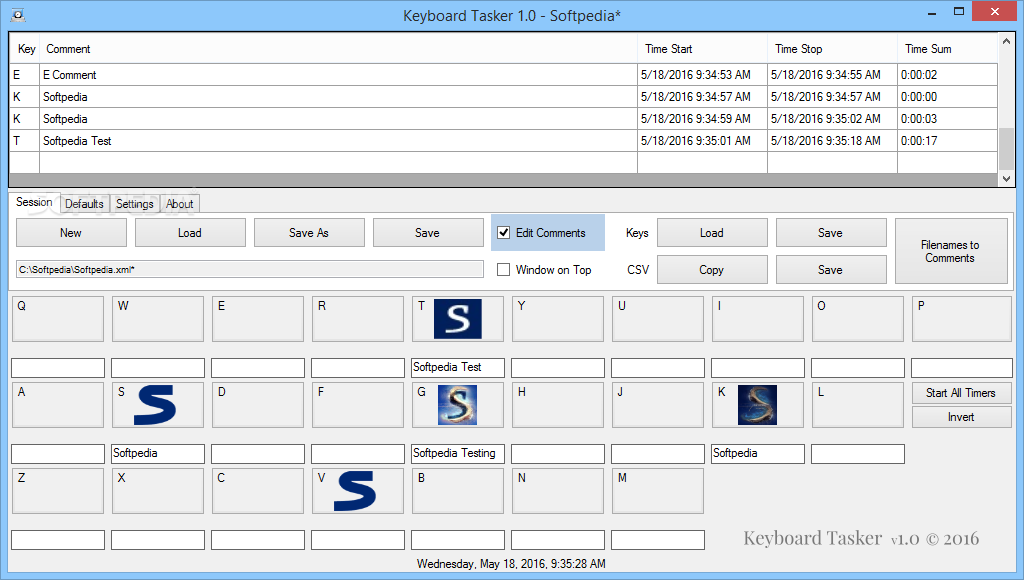Click the session Save button
The image size is (1024, 580).
tap(428, 233)
